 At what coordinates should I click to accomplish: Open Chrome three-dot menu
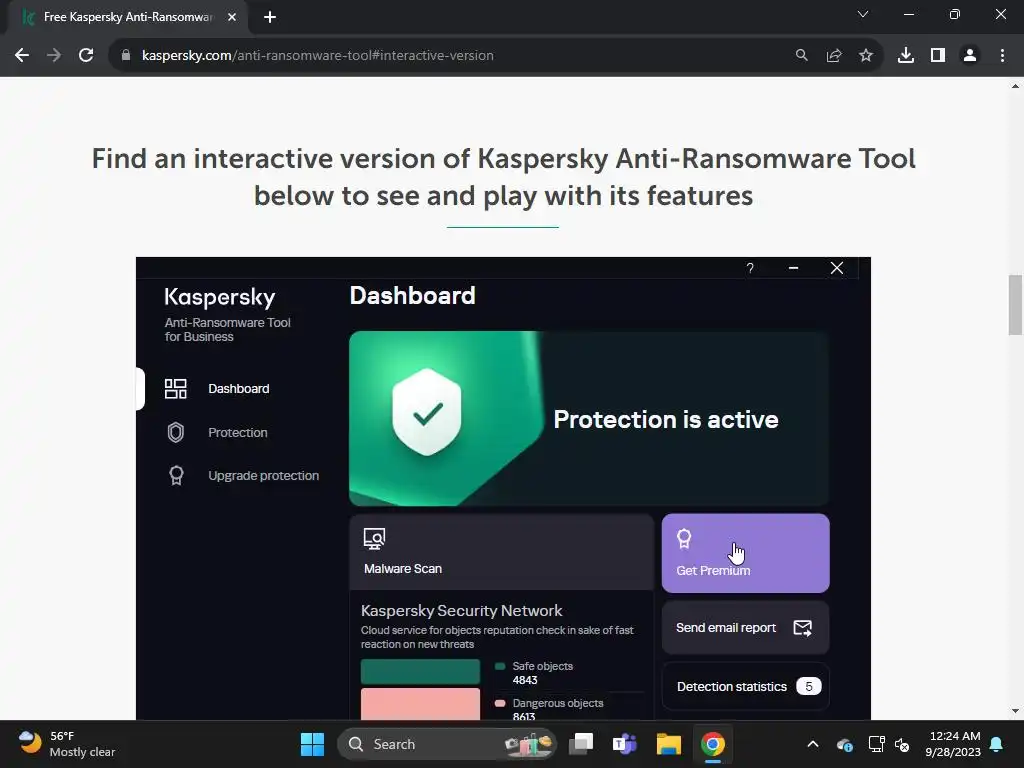coord(1002,56)
